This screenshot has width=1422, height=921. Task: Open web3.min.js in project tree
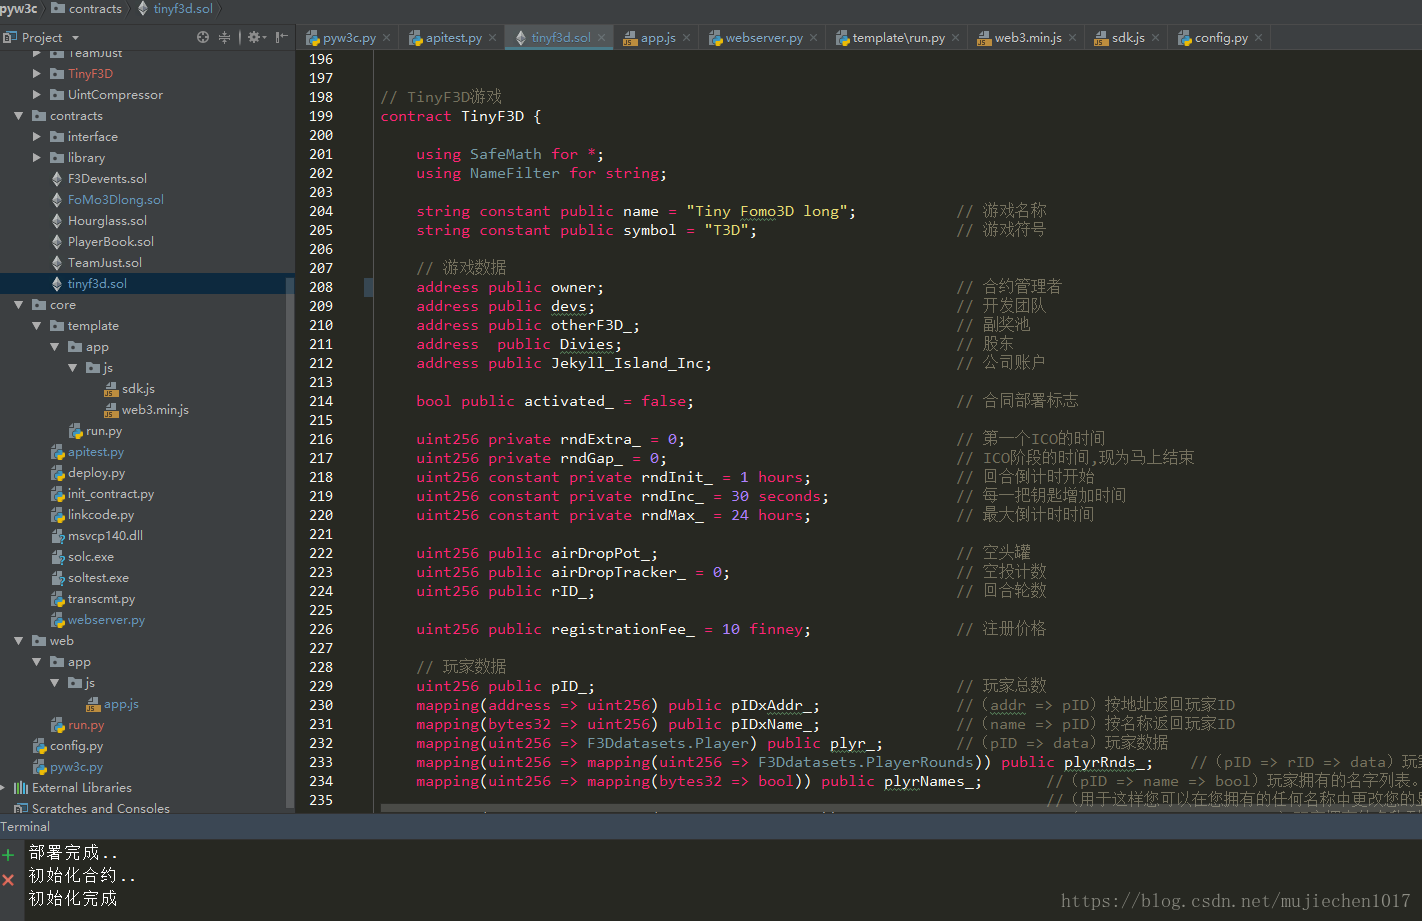pyautogui.click(x=155, y=410)
